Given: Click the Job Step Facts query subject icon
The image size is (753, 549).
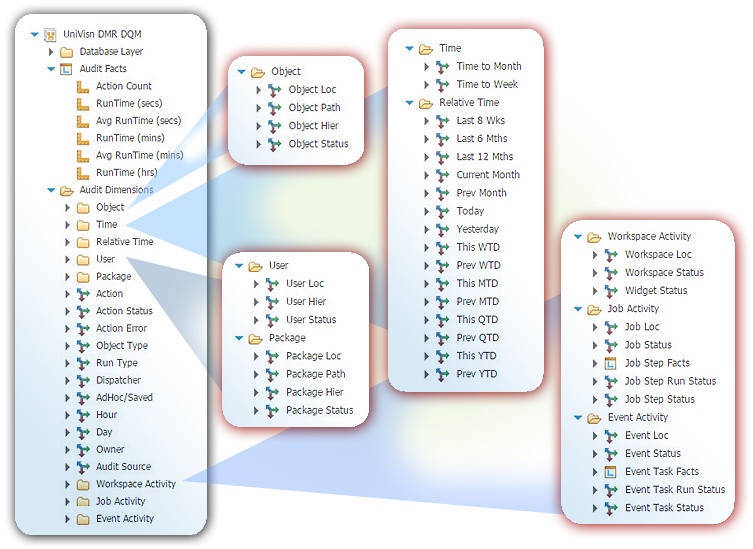Looking at the screenshot, I should pyautogui.click(x=610, y=364).
